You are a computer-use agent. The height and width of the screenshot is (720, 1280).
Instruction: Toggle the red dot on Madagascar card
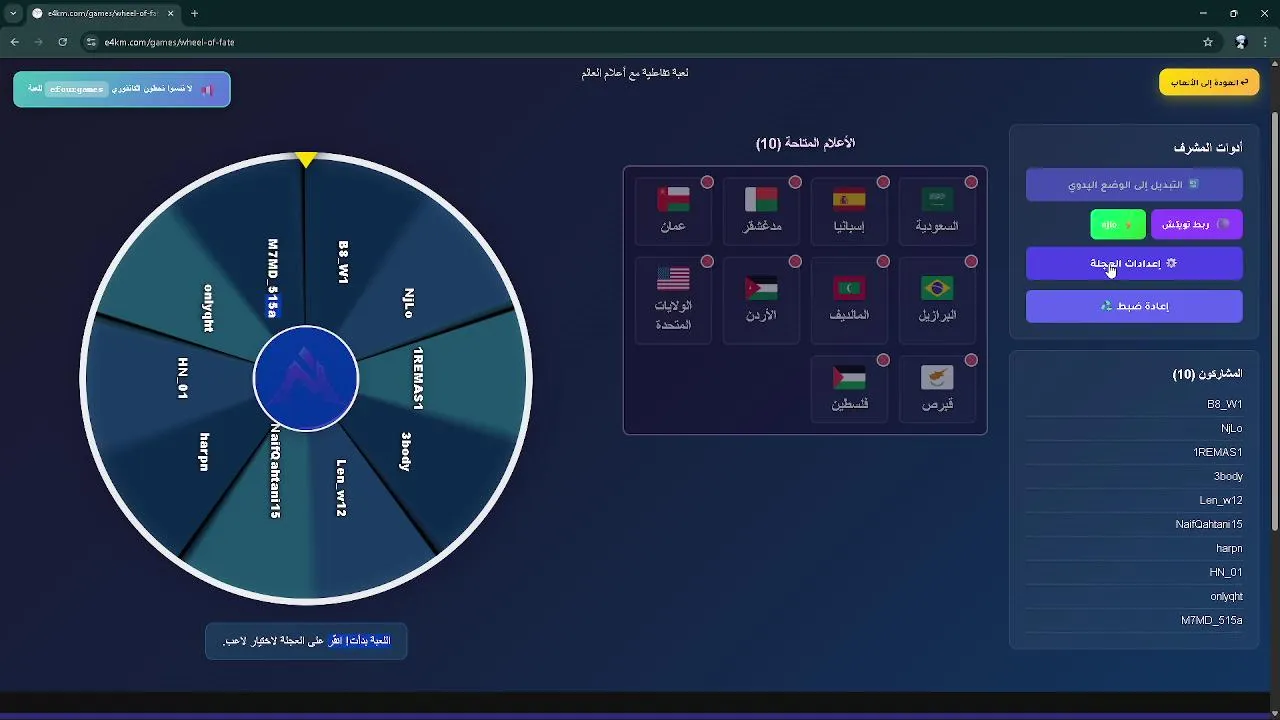pyautogui.click(x=795, y=182)
